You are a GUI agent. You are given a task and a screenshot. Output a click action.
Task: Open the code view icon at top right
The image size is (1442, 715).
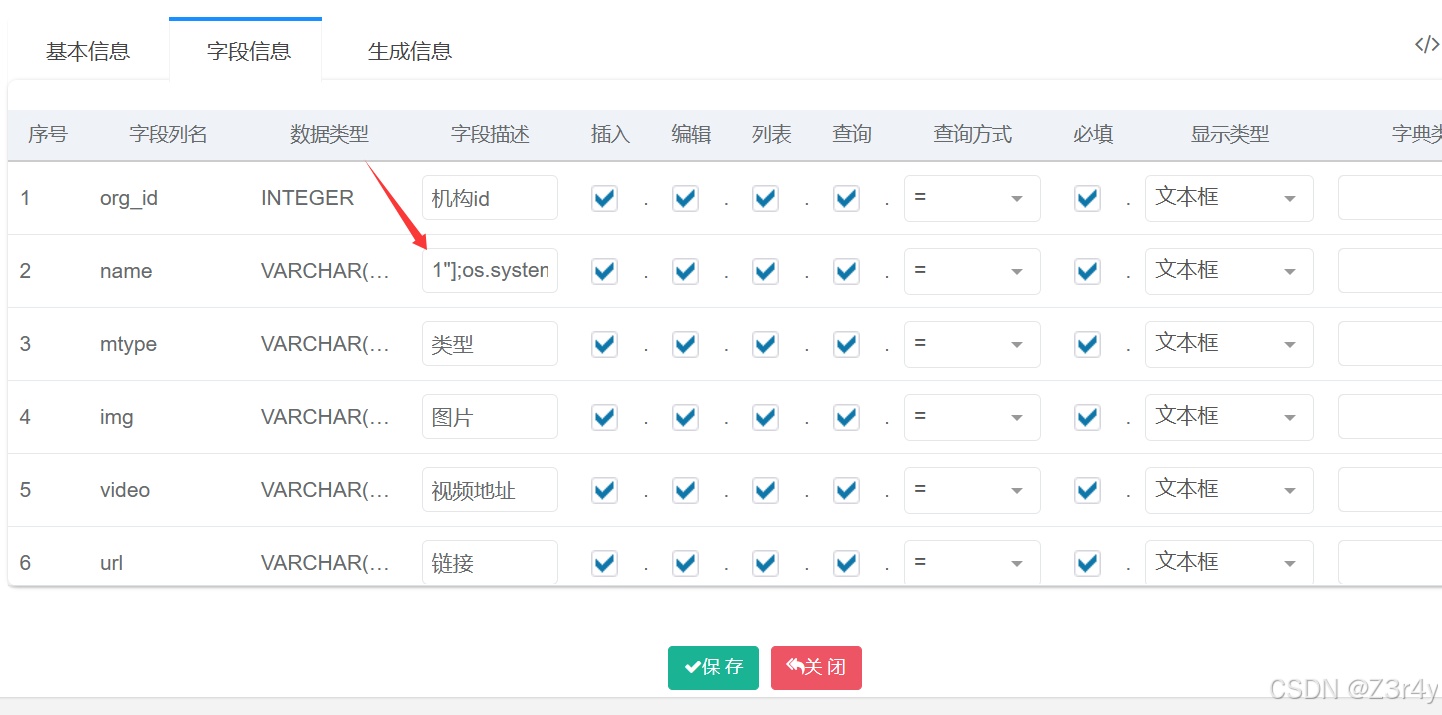click(x=1427, y=45)
